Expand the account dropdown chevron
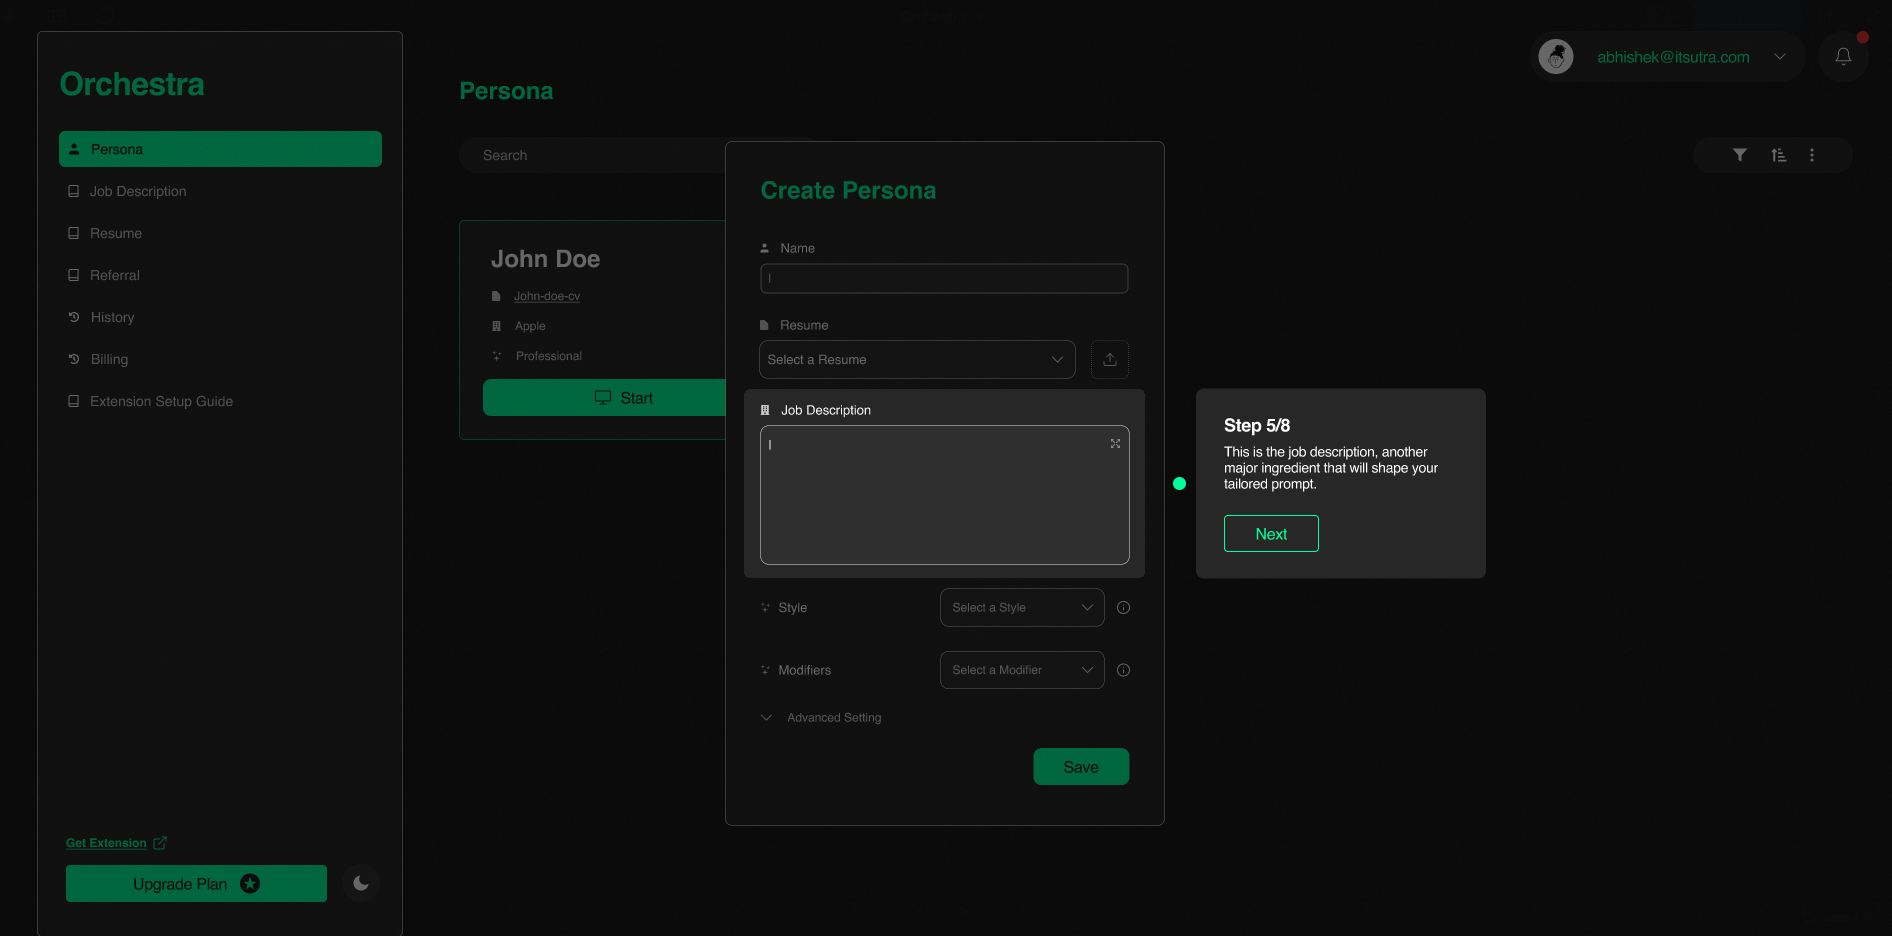 point(1780,57)
